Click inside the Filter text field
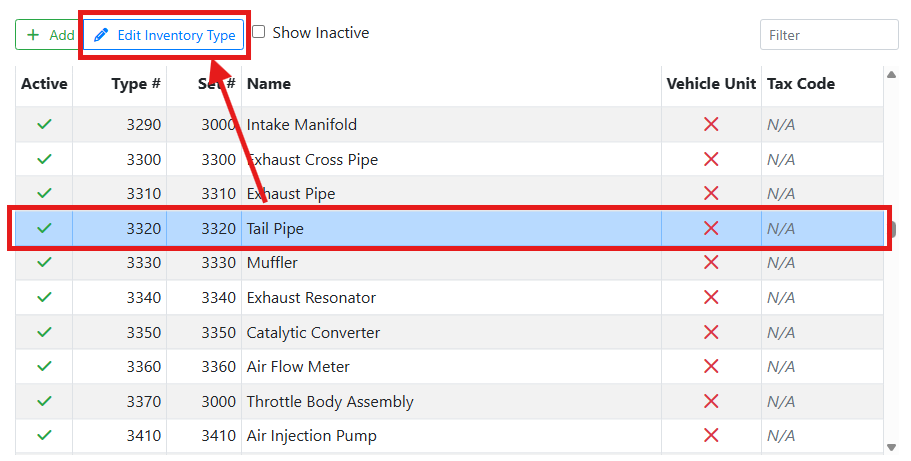The image size is (911, 461). (x=829, y=35)
